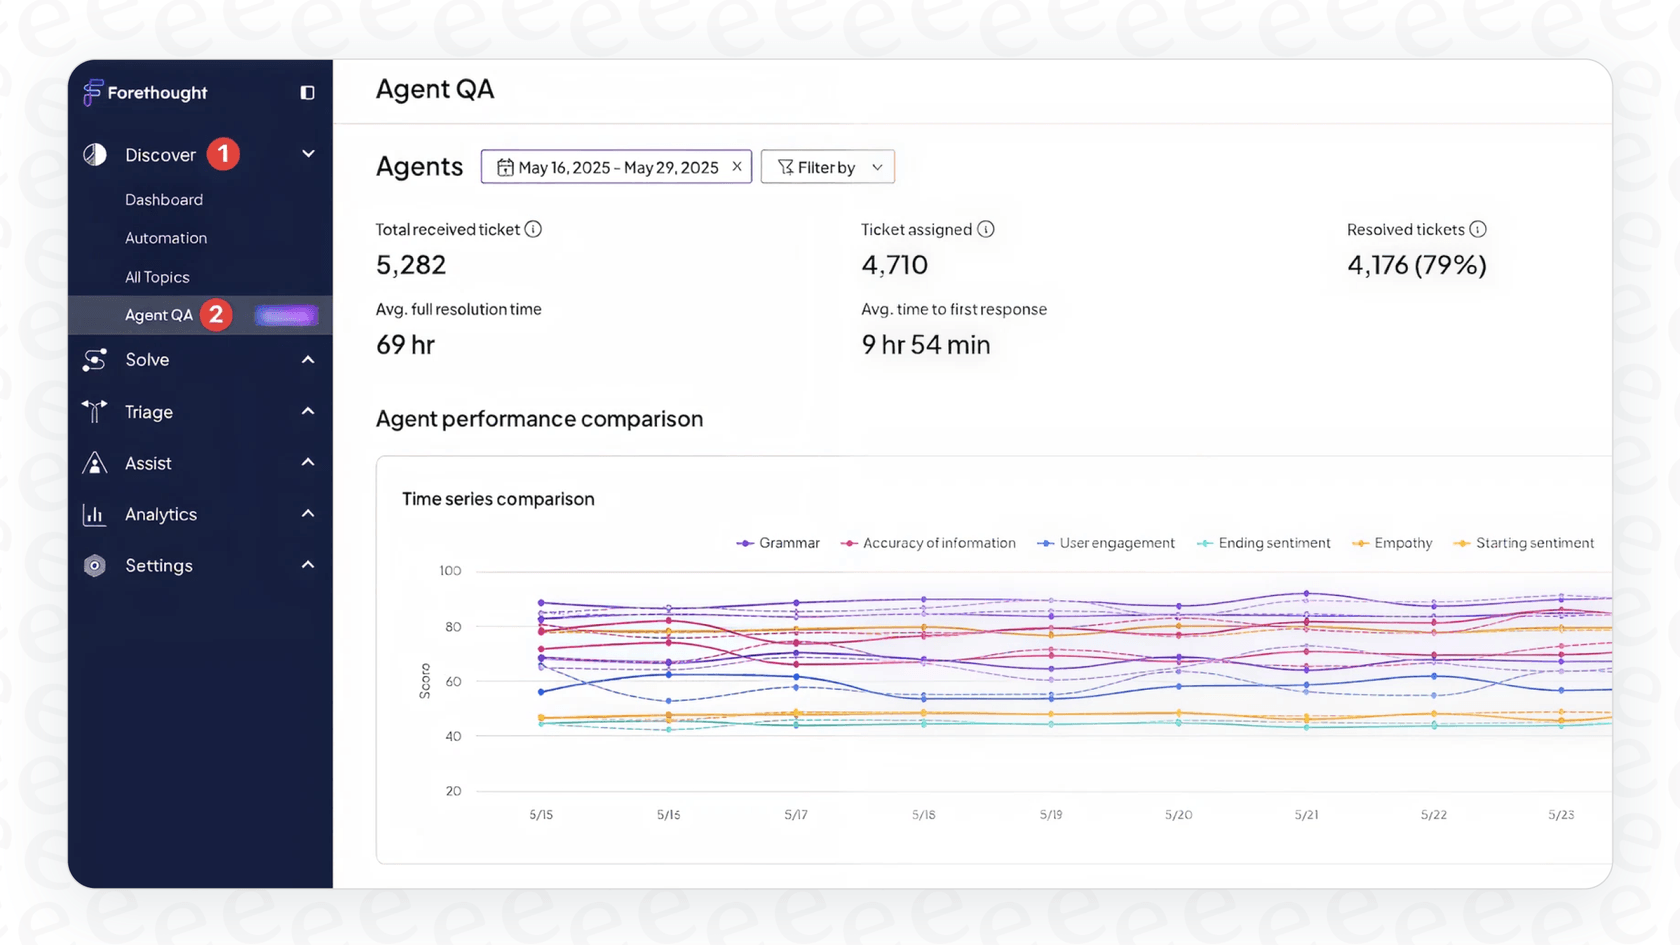Open the Automation sidebar link
This screenshot has width=1680, height=945.
click(166, 238)
